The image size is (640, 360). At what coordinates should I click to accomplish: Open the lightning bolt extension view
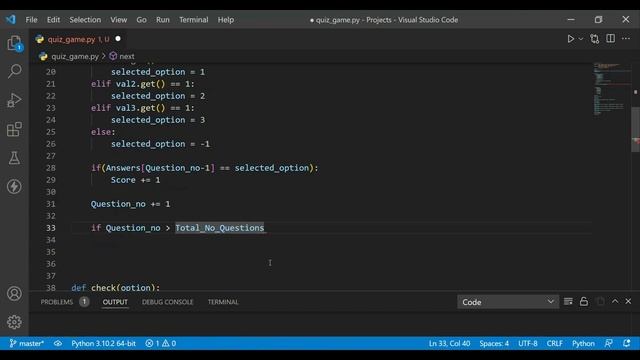tap(14, 187)
